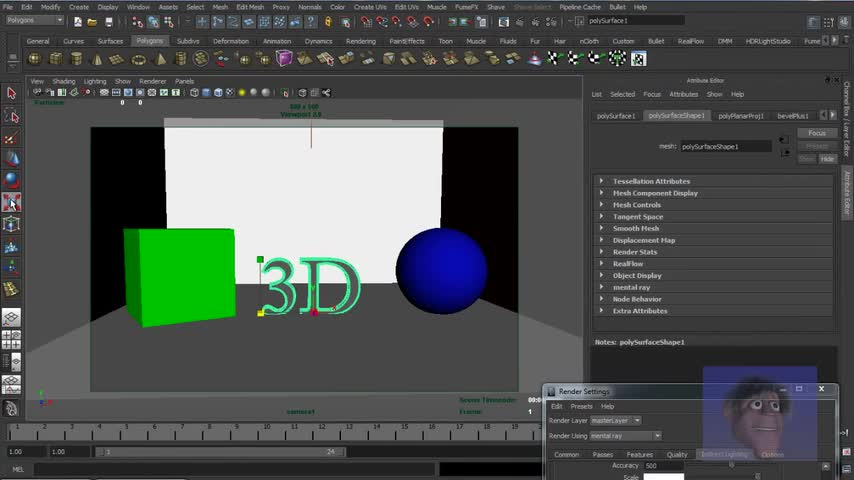Click the yellow light bulb viewport icon

tap(242, 93)
